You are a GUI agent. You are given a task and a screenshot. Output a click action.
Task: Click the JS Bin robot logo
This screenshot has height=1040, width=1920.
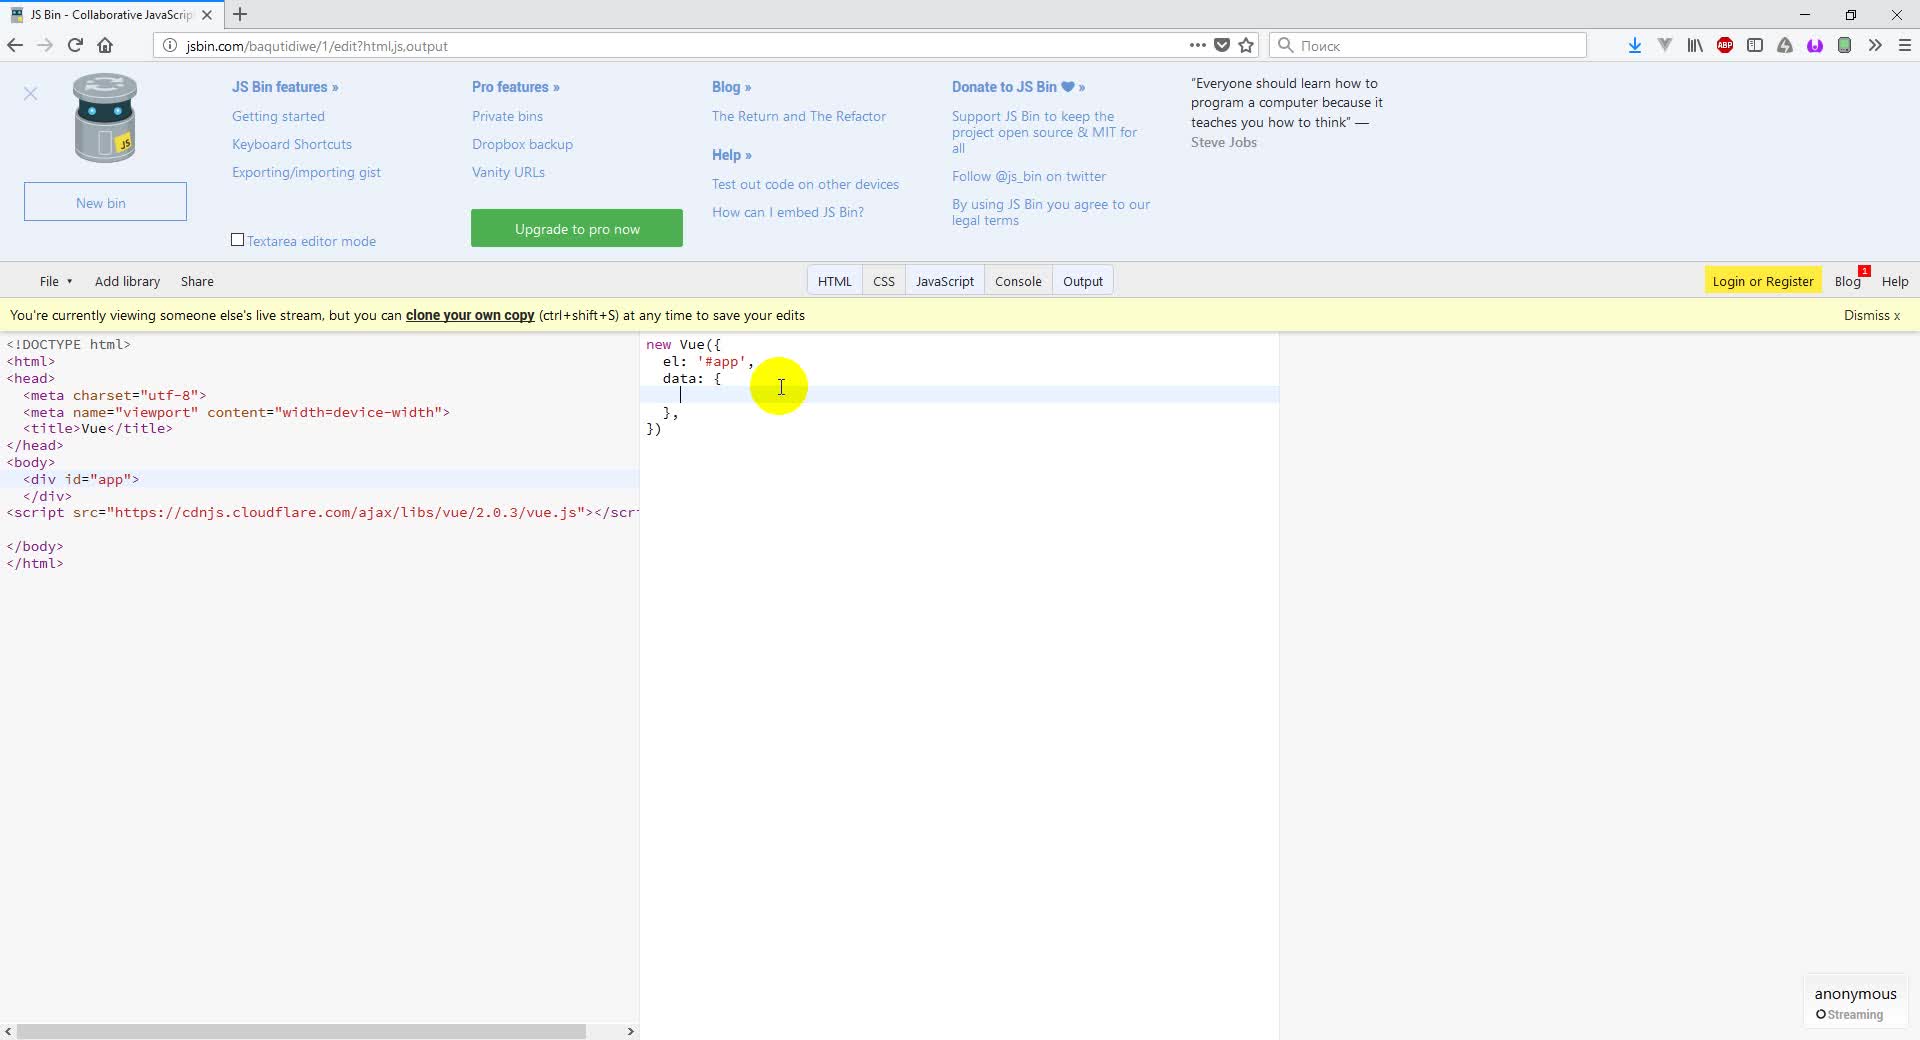click(105, 118)
